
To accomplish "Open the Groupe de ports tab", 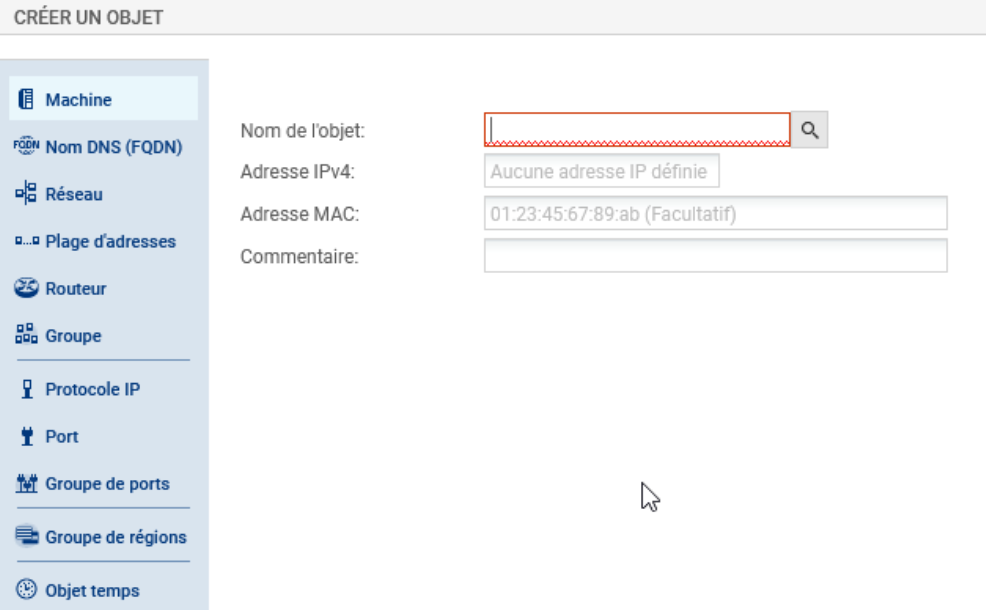I will coord(107,484).
